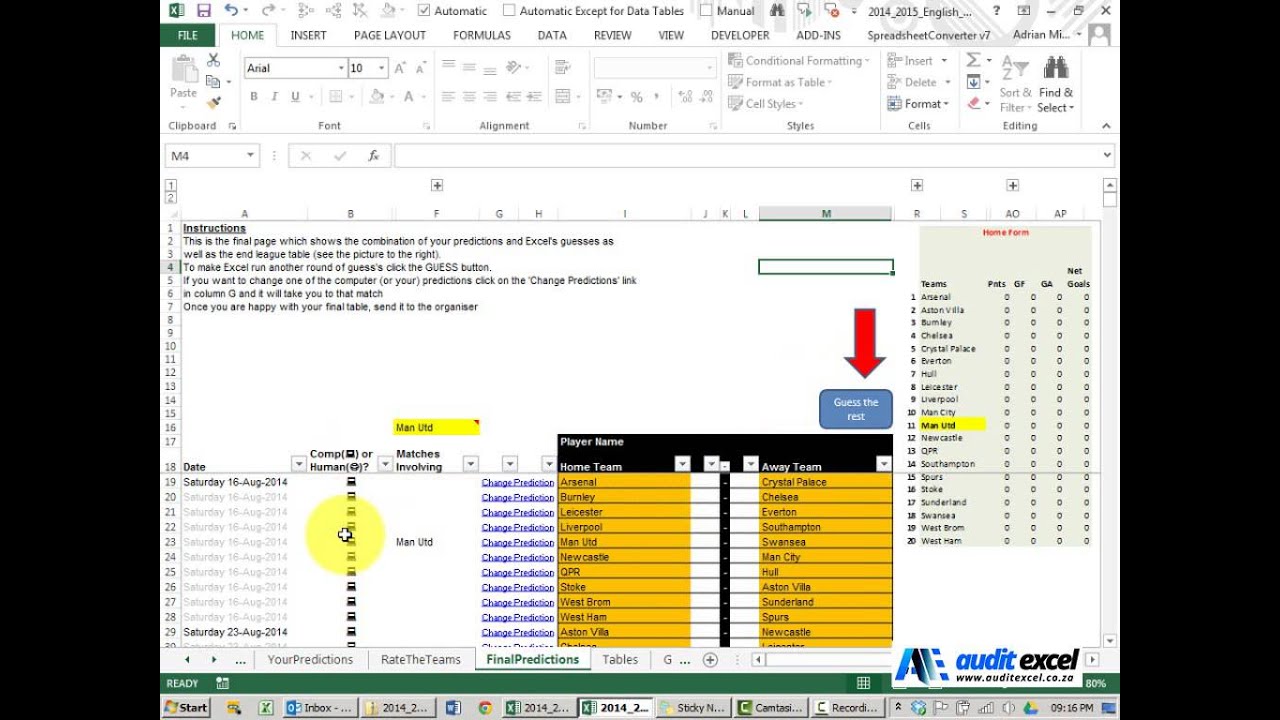This screenshot has height=720, width=1280.
Task: Open the Comp or Human filter dropdown
Action: [385, 464]
